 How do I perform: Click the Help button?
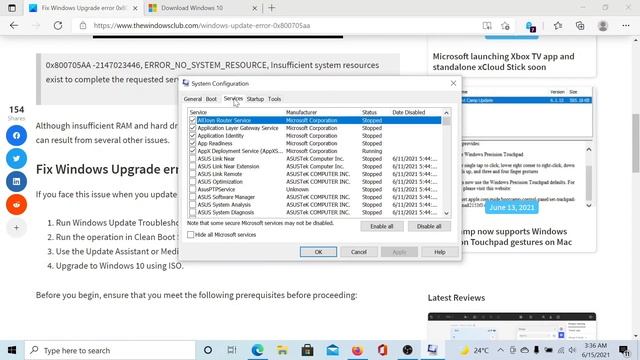coord(440,252)
